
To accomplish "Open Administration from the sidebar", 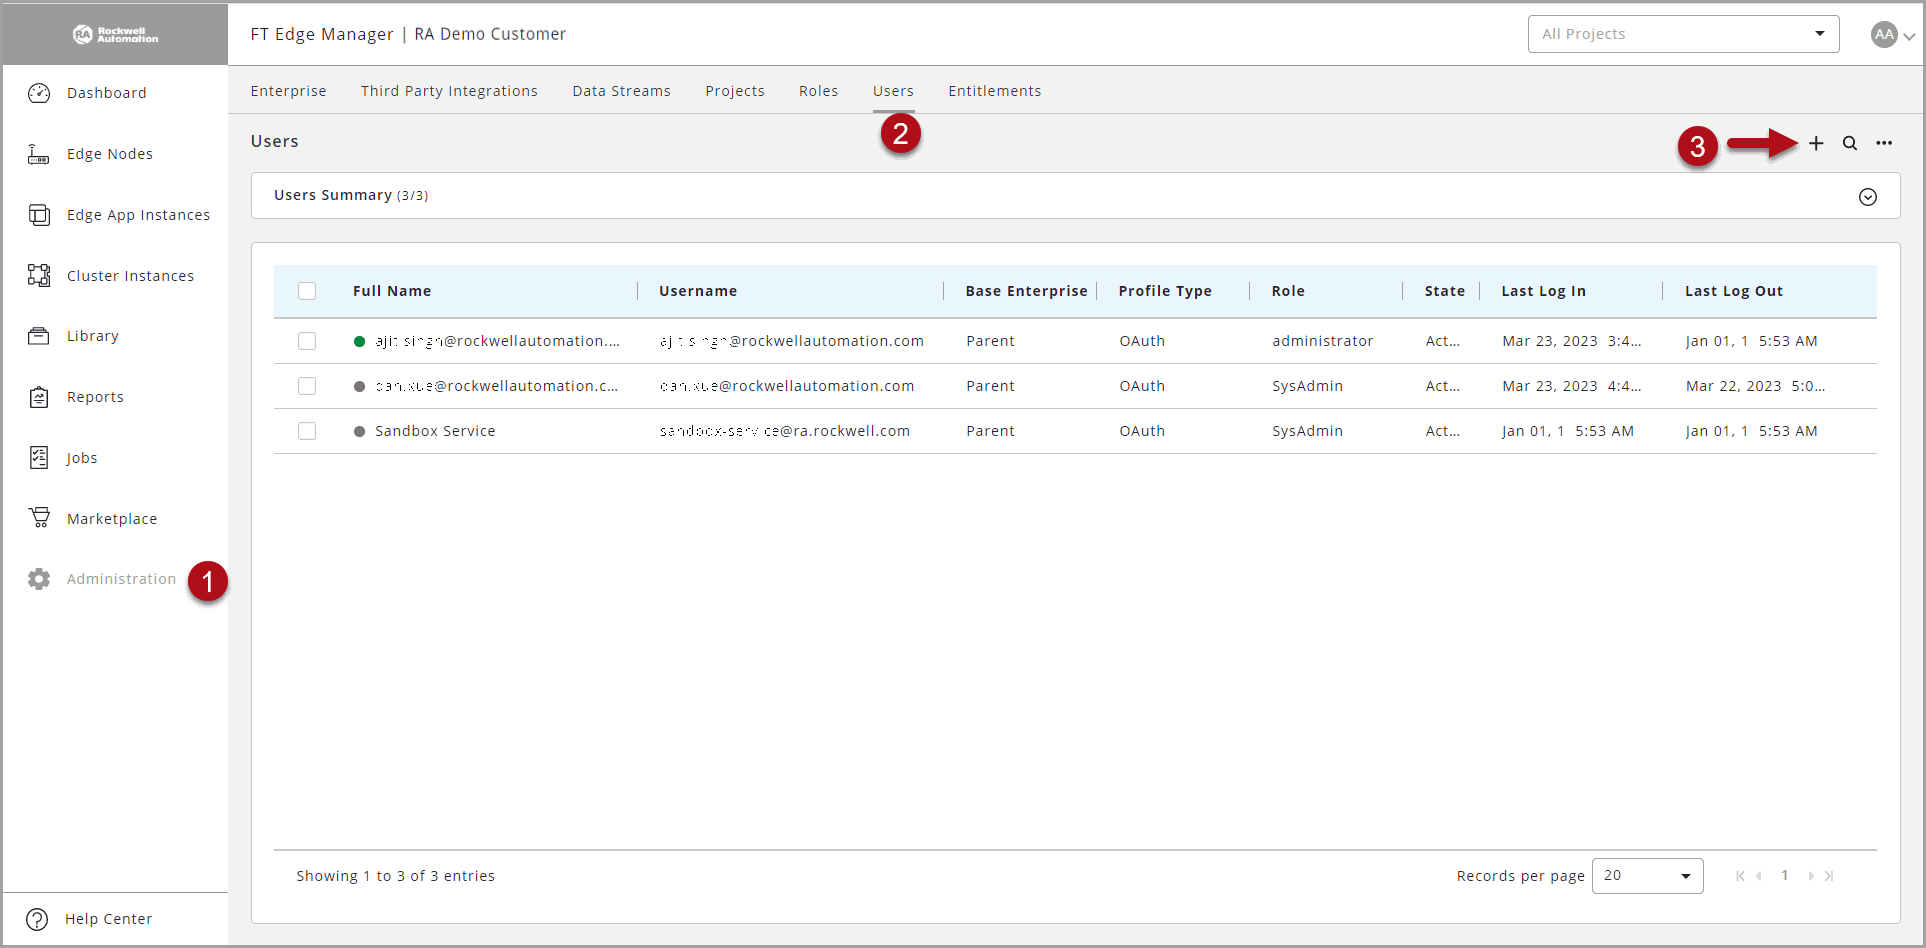I will click(x=121, y=579).
